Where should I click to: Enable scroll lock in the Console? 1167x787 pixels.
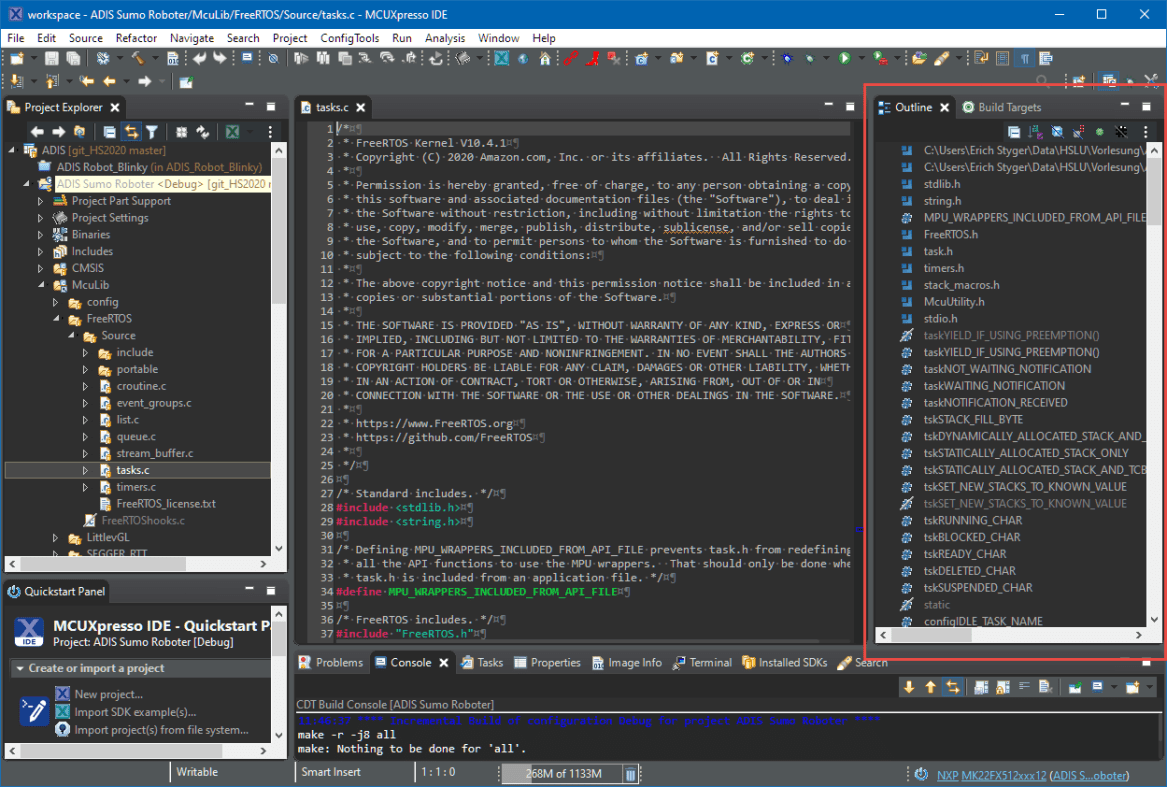(1002, 685)
